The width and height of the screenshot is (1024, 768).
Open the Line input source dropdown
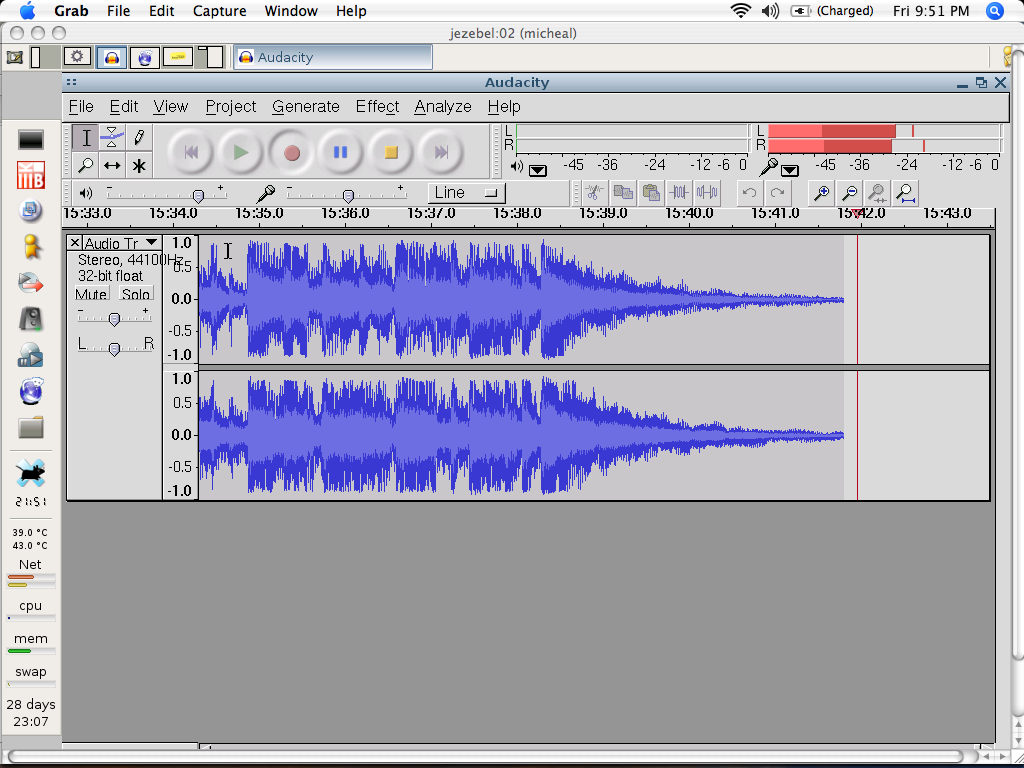click(x=466, y=193)
